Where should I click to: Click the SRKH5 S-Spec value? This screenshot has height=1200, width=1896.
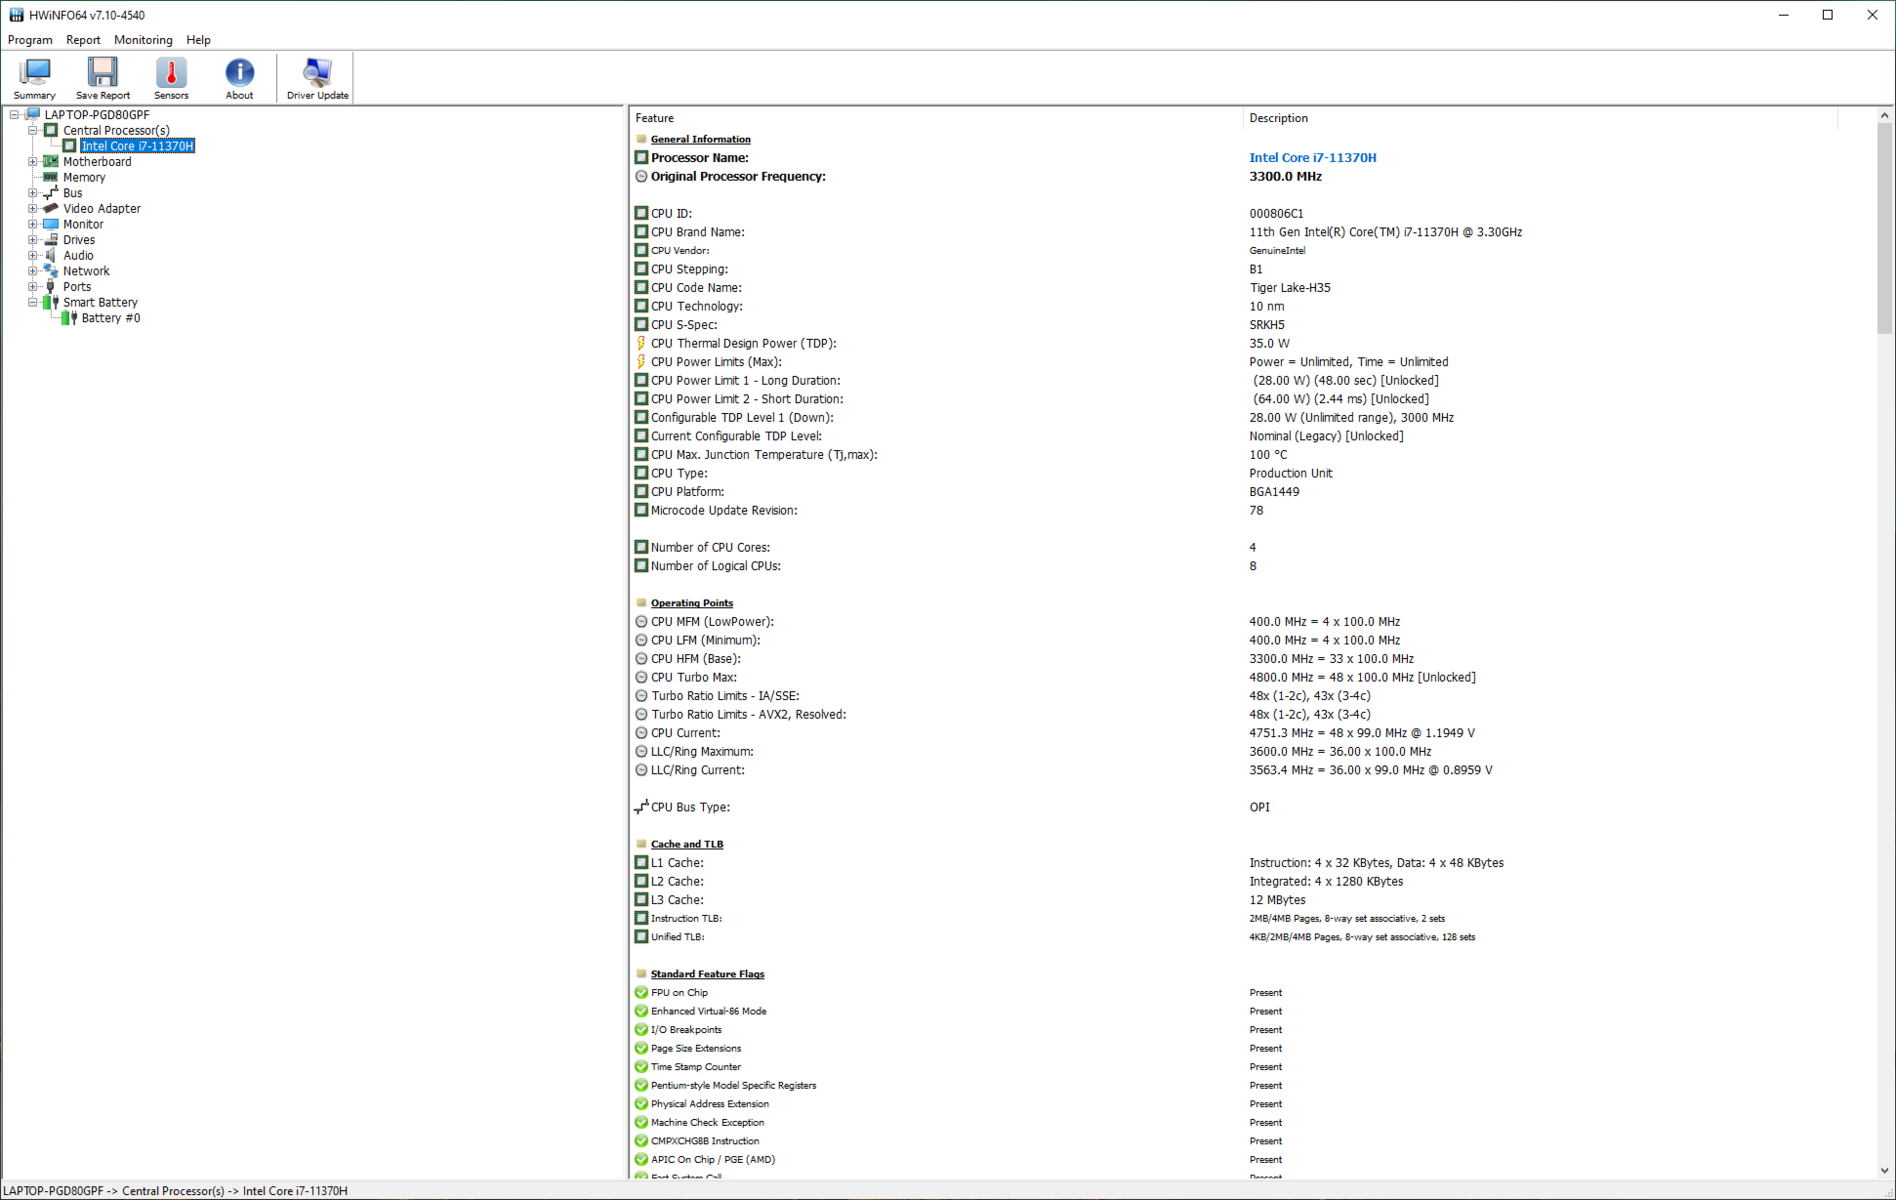[x=1266, y=325]
